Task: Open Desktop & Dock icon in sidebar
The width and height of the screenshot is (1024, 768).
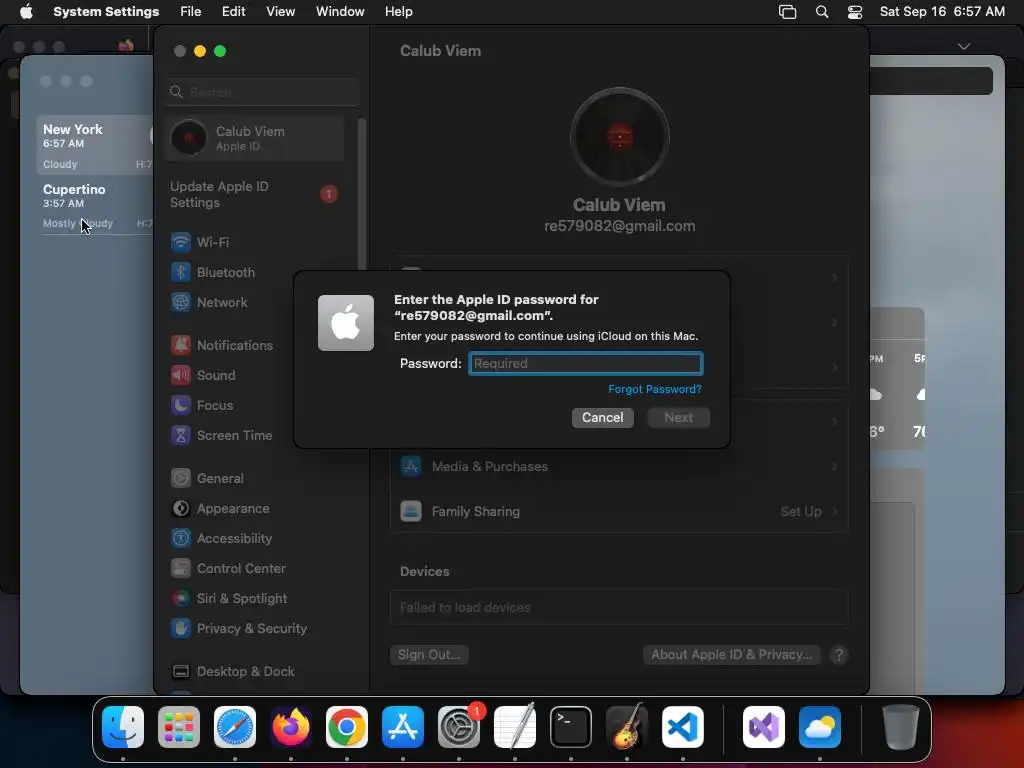Action: coord(181,671)
